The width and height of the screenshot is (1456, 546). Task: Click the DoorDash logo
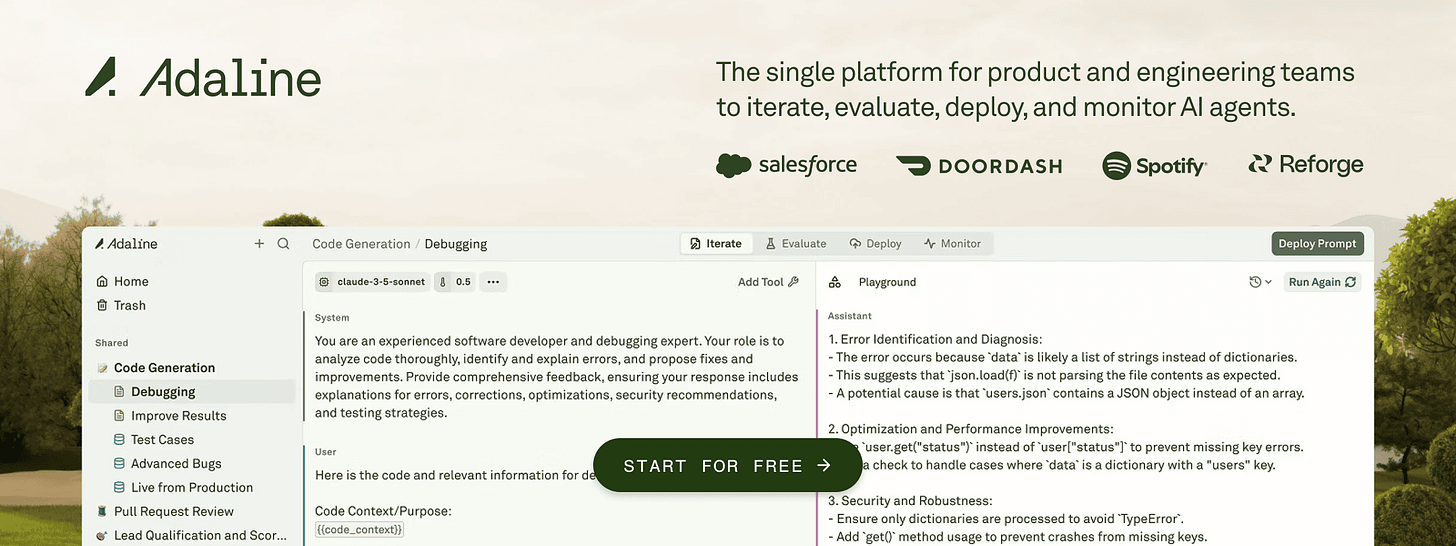(x=978, y=166)
